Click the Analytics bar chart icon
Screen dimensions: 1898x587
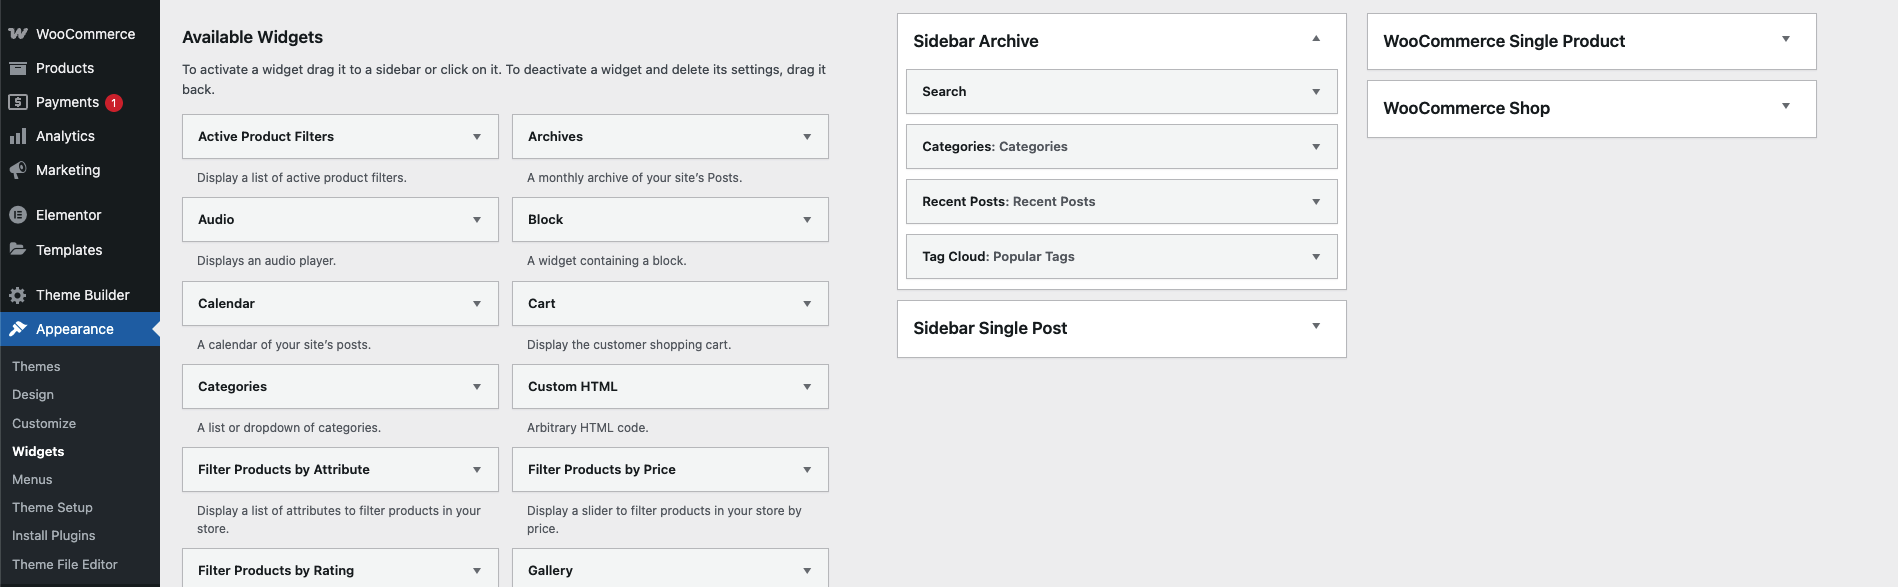tap(18, 136)
